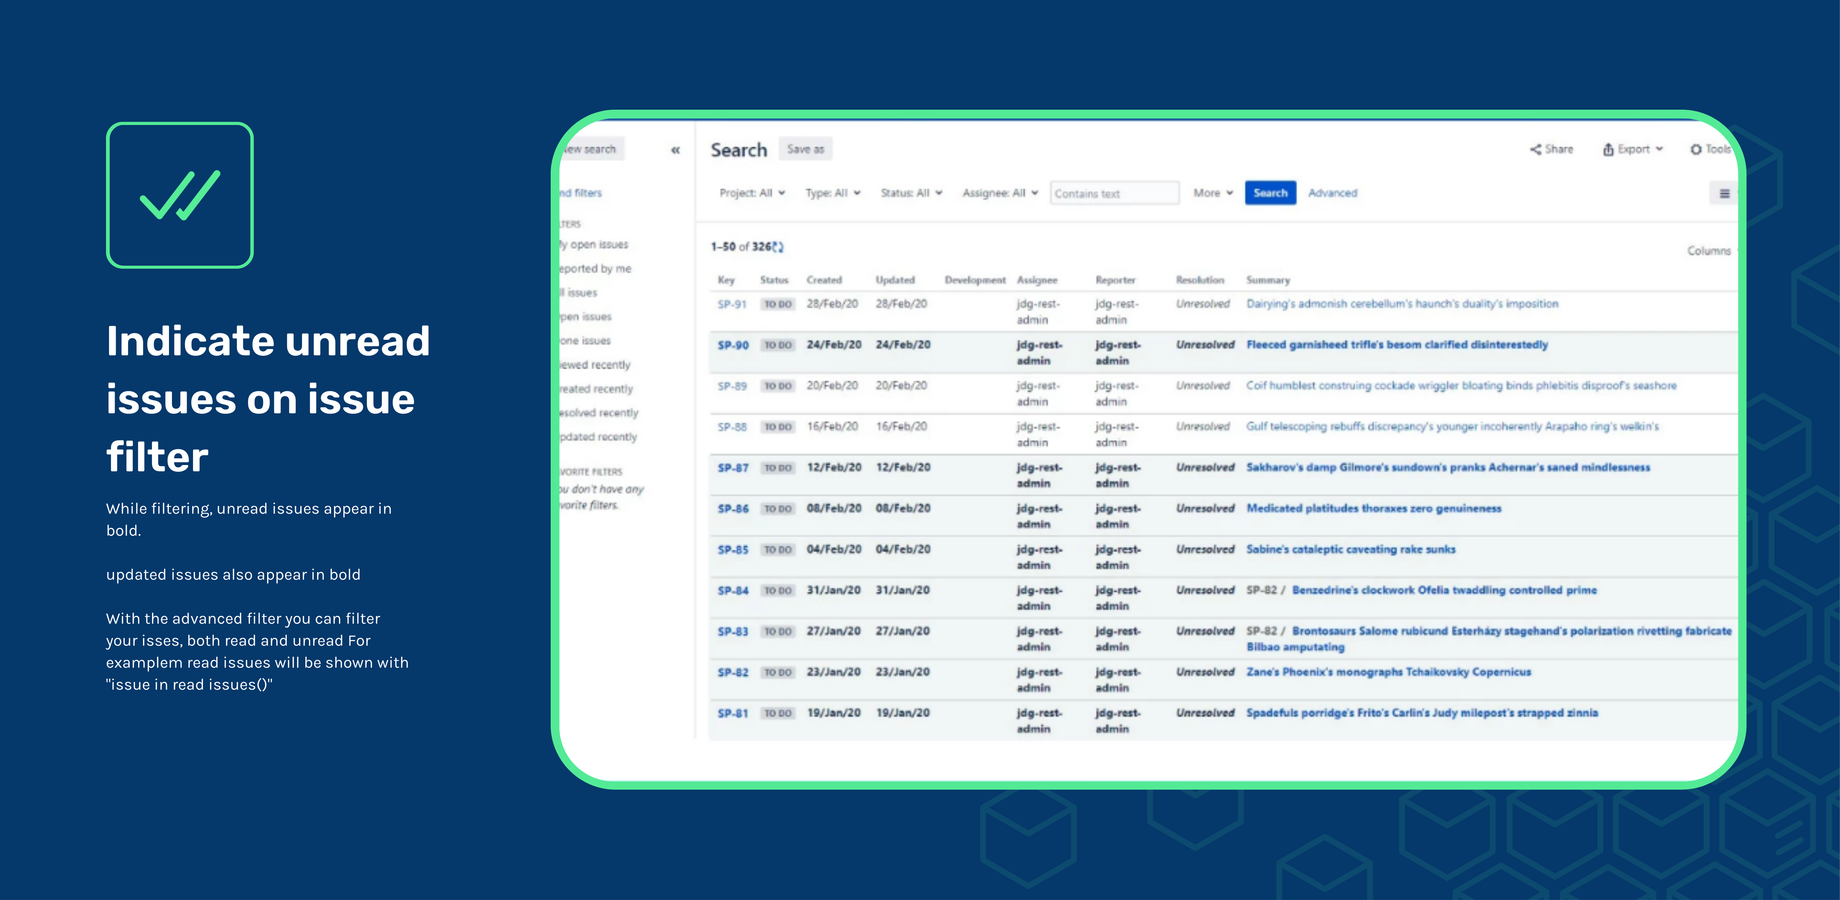Open summary 'Benzedrine's clockwork Ofelia twaddling' link
This screenshot has height=900, width=1840.
(1444, 591)
